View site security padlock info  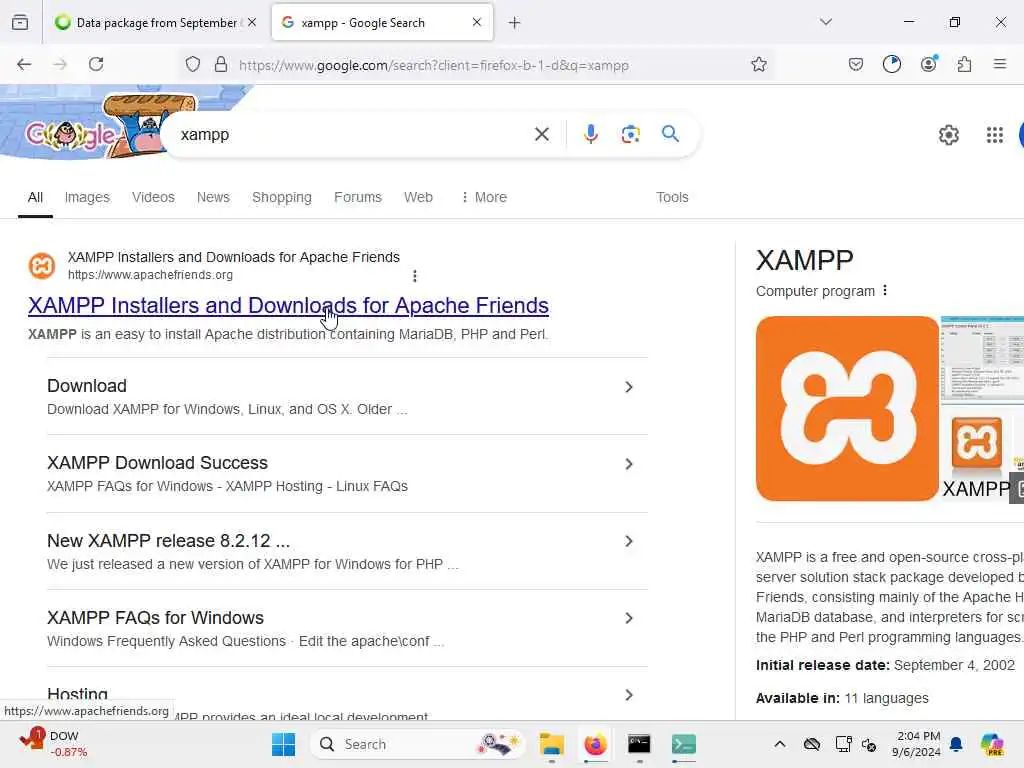click(221, 64)
